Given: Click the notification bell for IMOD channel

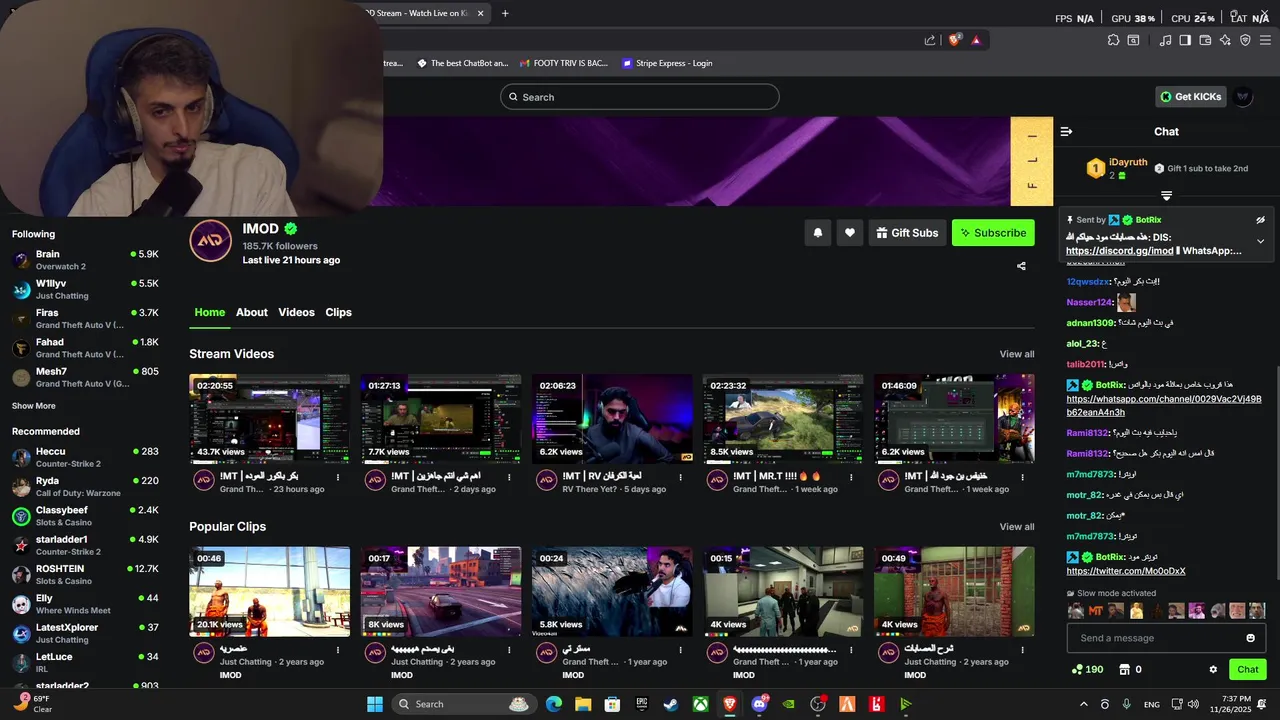Looking at the screenshot, I should pyautogui.click(x=817, y=233).
